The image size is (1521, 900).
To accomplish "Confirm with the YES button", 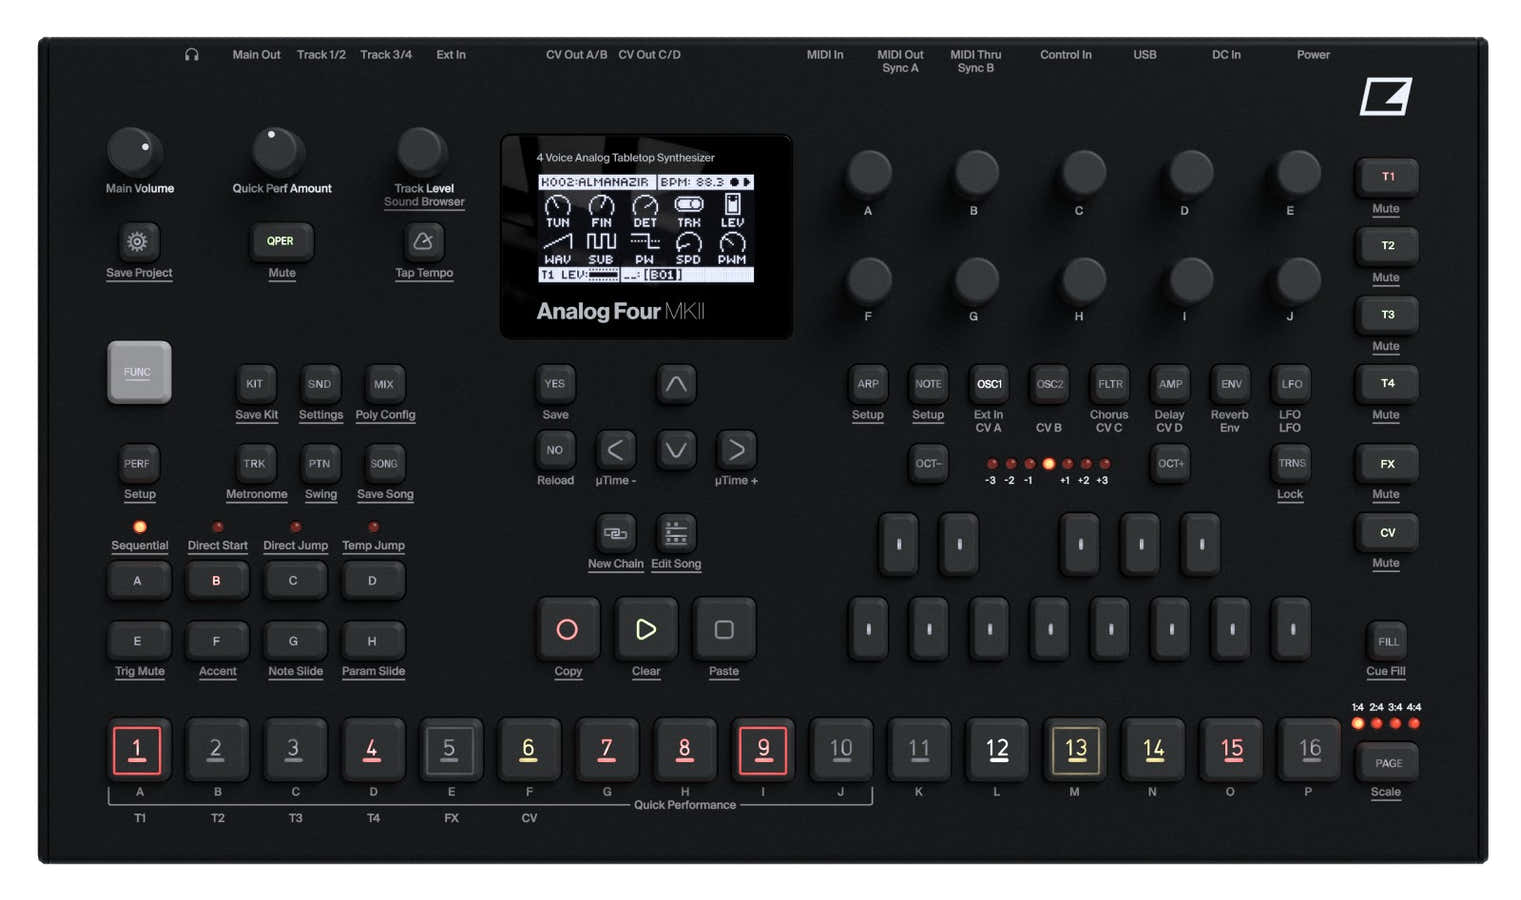I will tap(555, 384).
